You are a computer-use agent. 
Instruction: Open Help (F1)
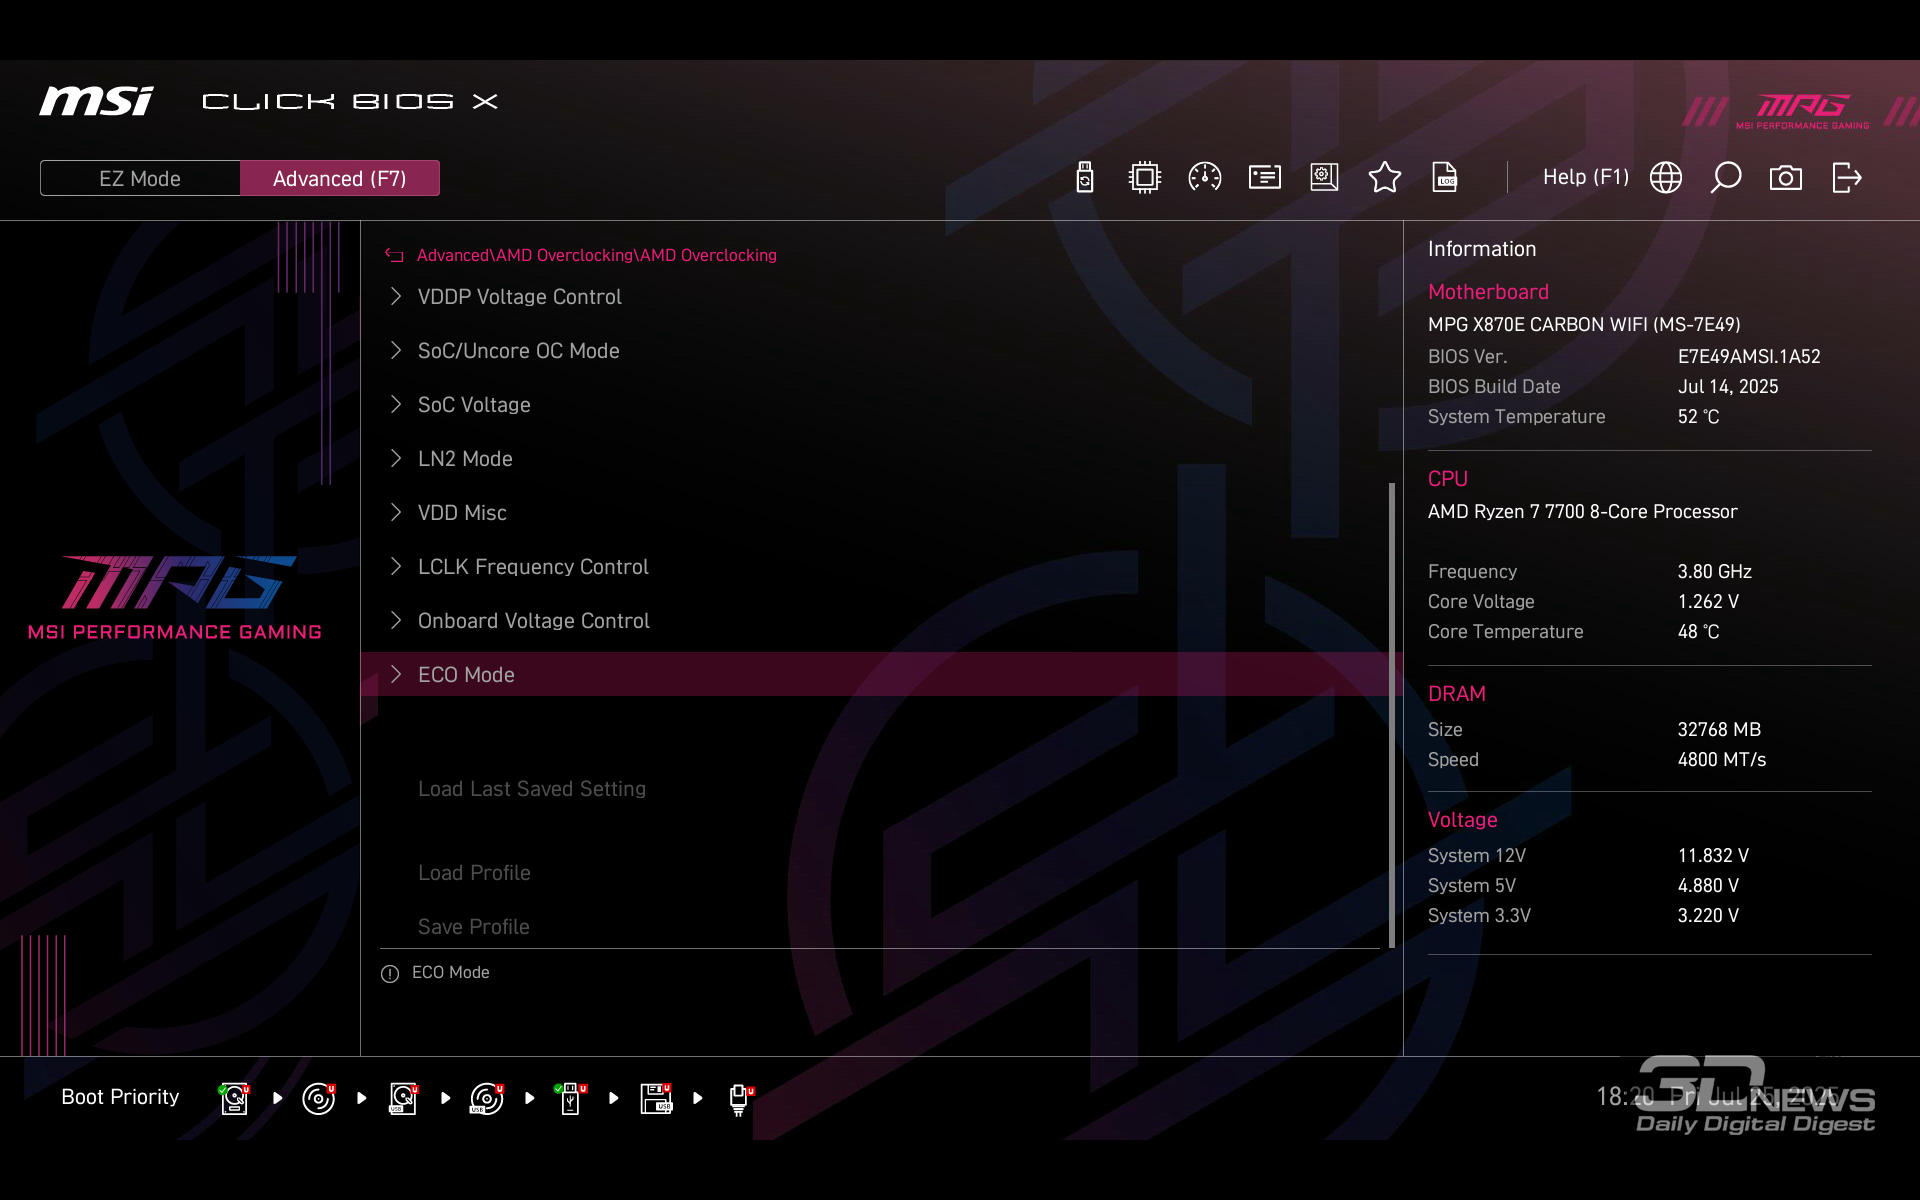click(1586, 177)
